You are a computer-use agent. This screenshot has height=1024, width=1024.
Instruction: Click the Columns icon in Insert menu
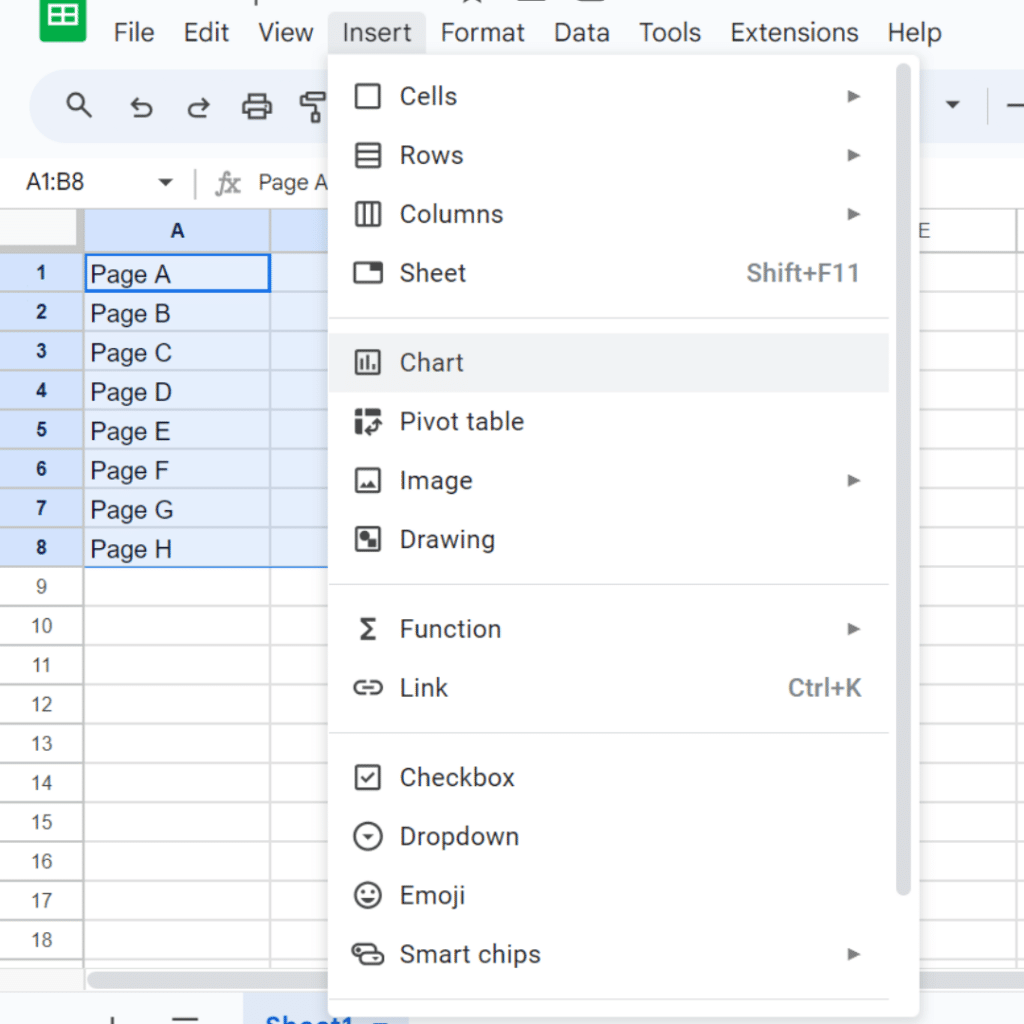pyautogui.click(x=368, y=214)
